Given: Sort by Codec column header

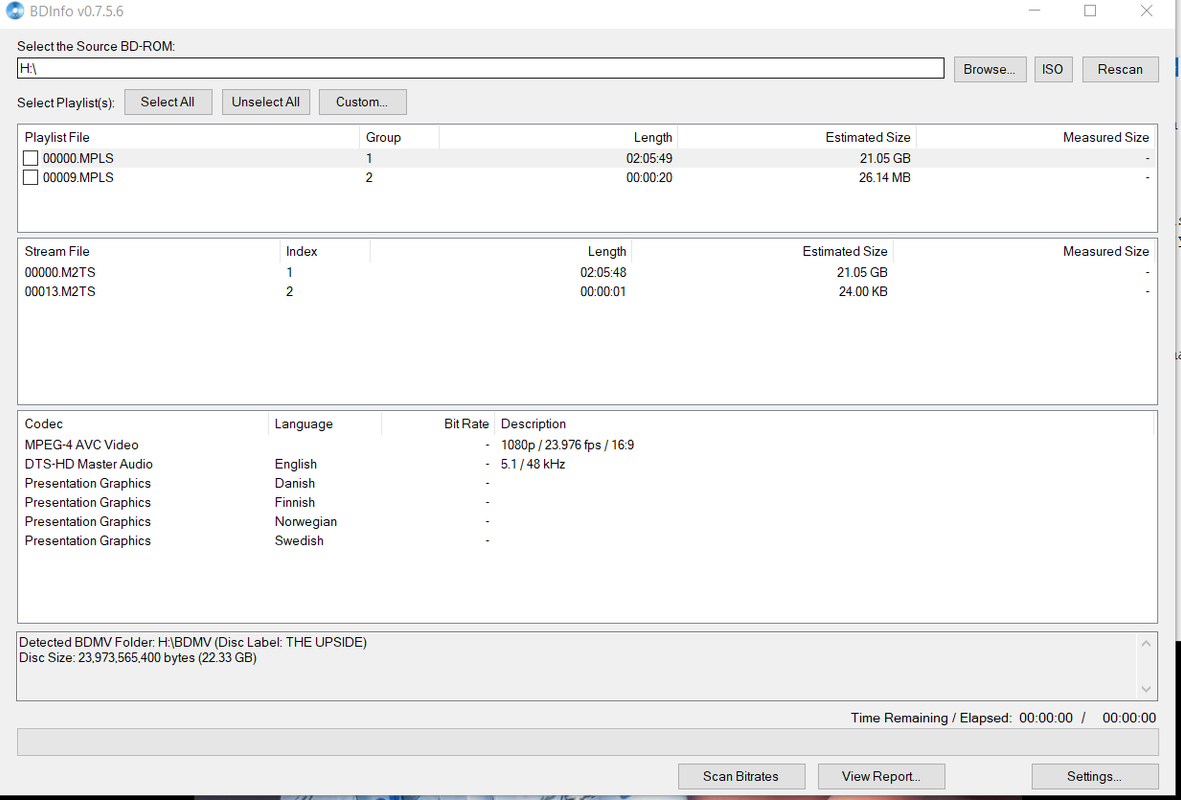Looking at the screenshot, I should [x=144, y=423].
